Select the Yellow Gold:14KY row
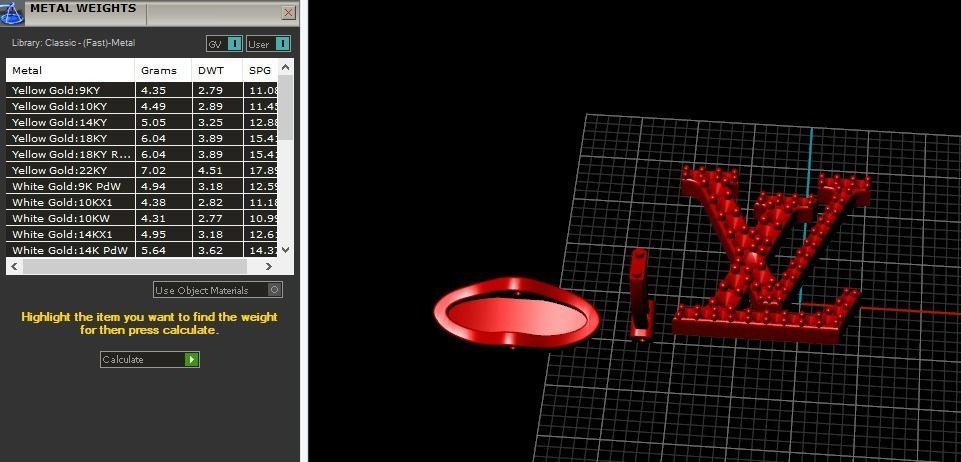This screenshot has width=961, height=462. click(x=142, y=122)
